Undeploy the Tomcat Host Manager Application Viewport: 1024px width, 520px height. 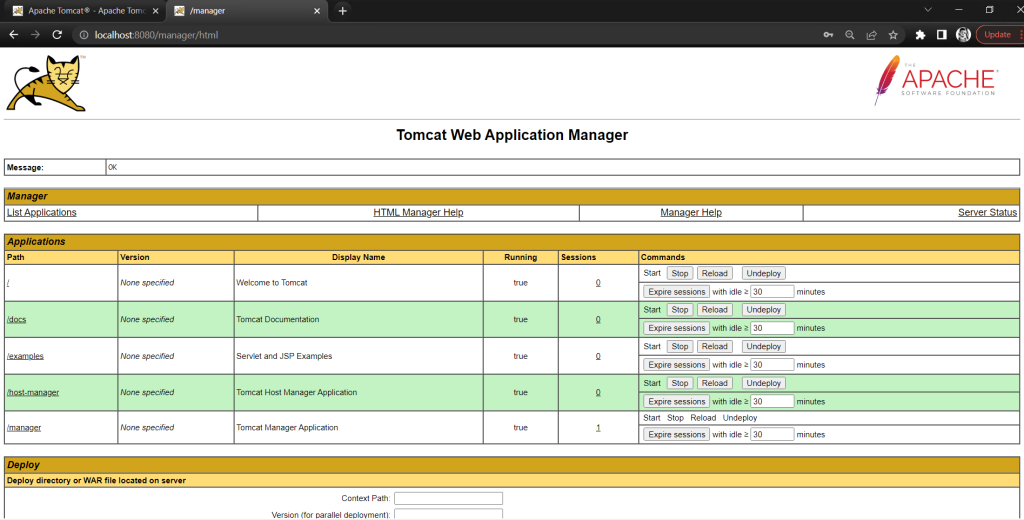click(763, 383)
